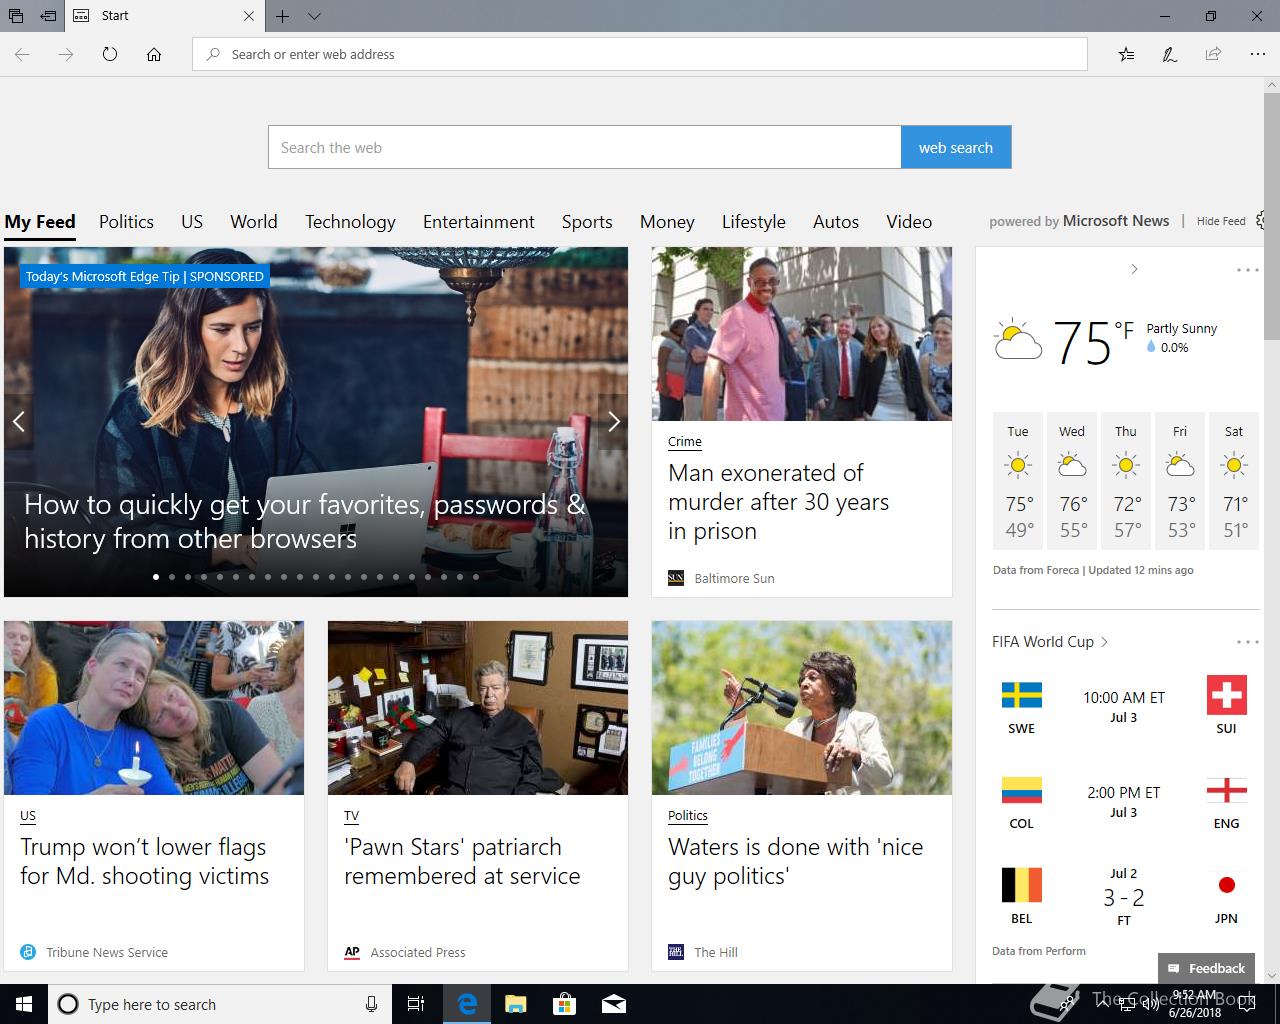Image resolution: width=1280 pixels, height=1024 pixels.
Task: Click taskbar Type here to search box
Action: 218,1004
